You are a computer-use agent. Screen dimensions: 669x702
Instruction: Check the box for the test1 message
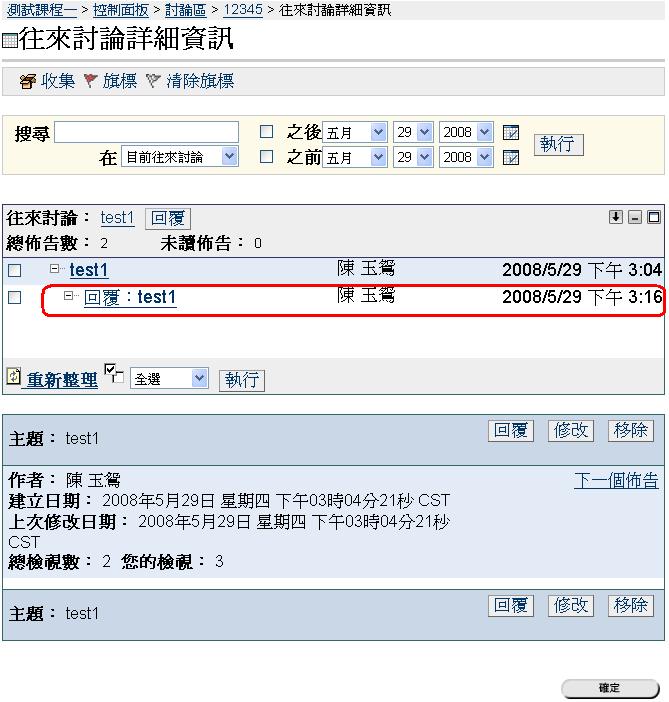15,270
